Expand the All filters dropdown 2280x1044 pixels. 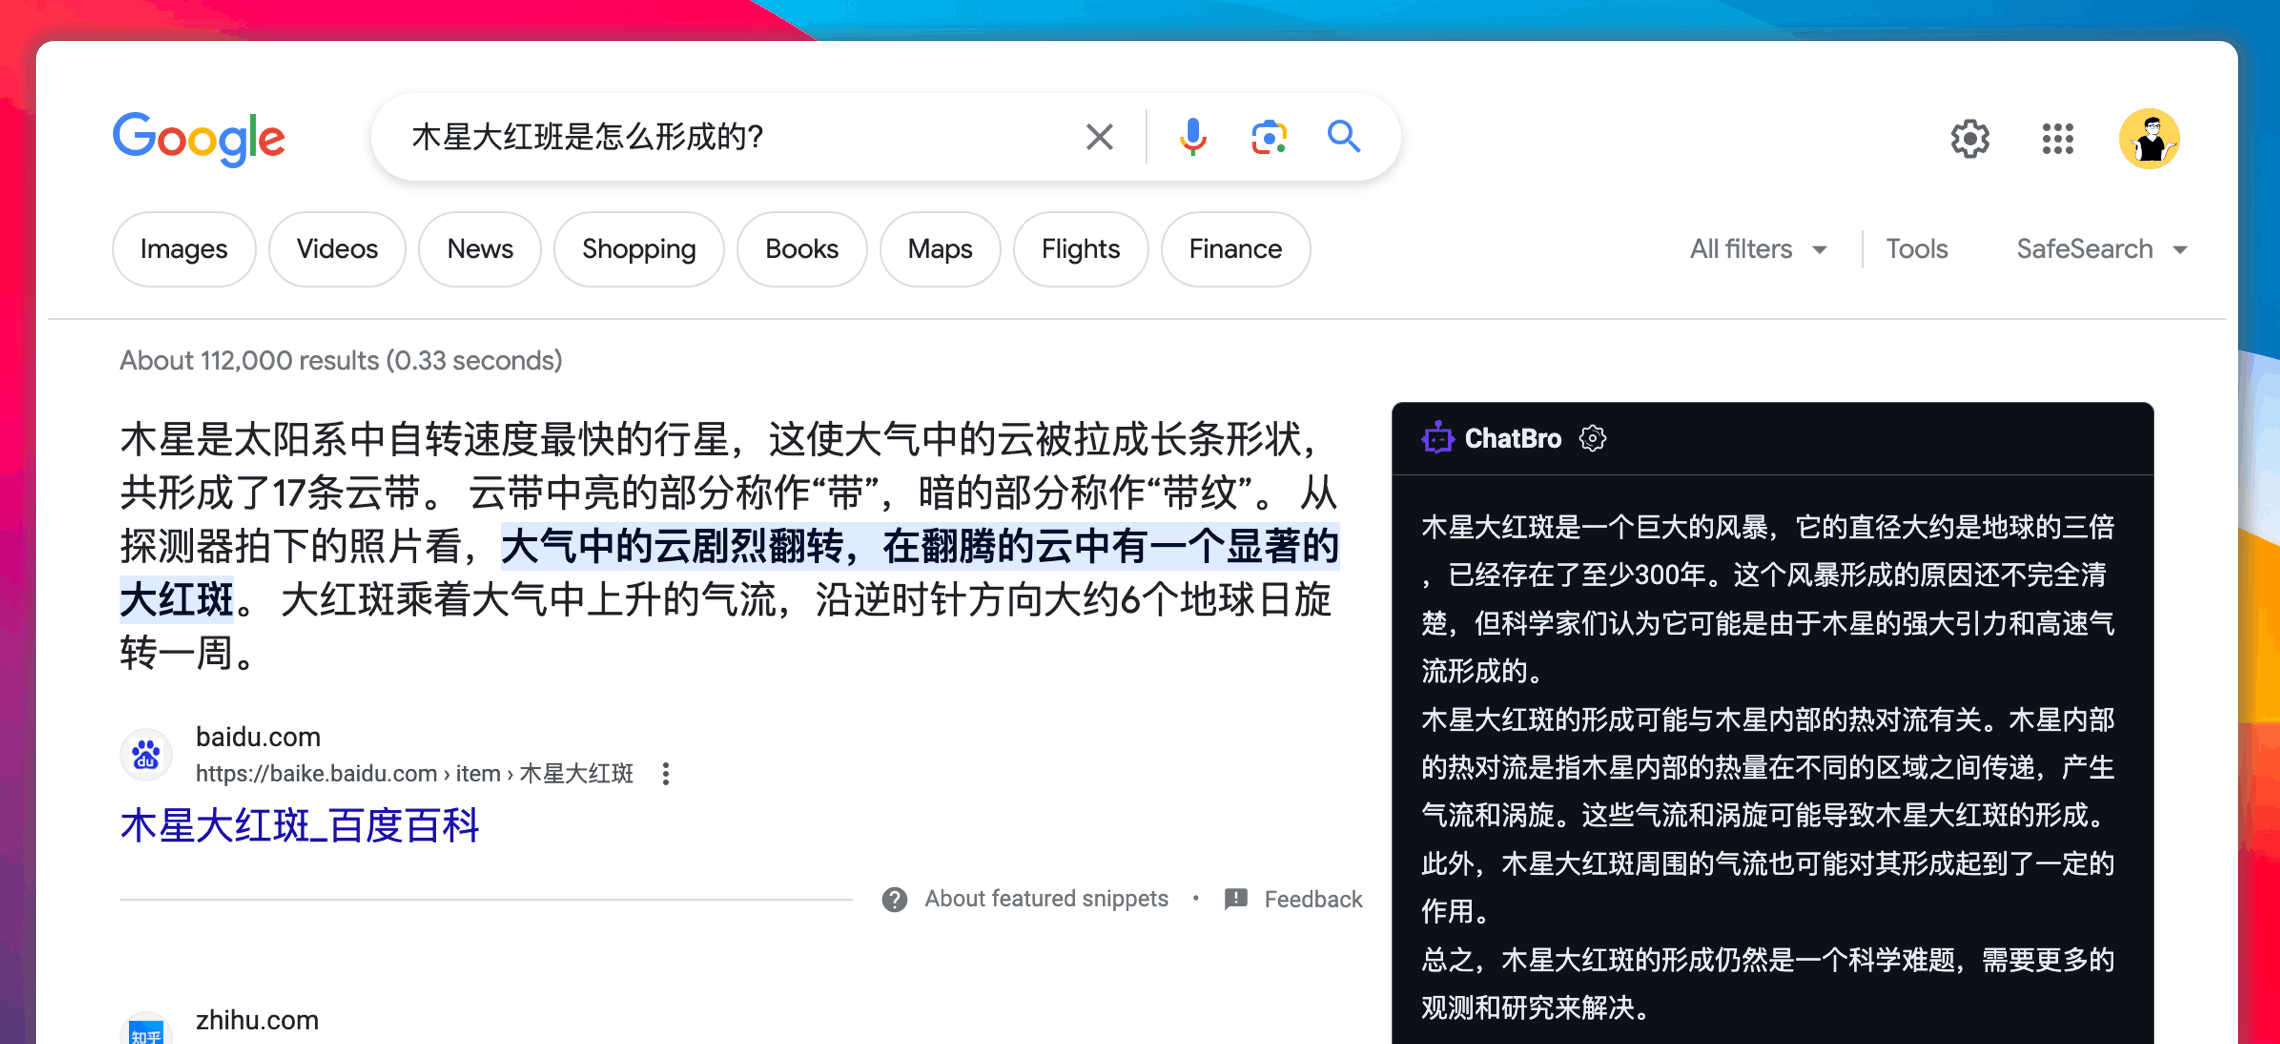click(x=1758, y=249)
